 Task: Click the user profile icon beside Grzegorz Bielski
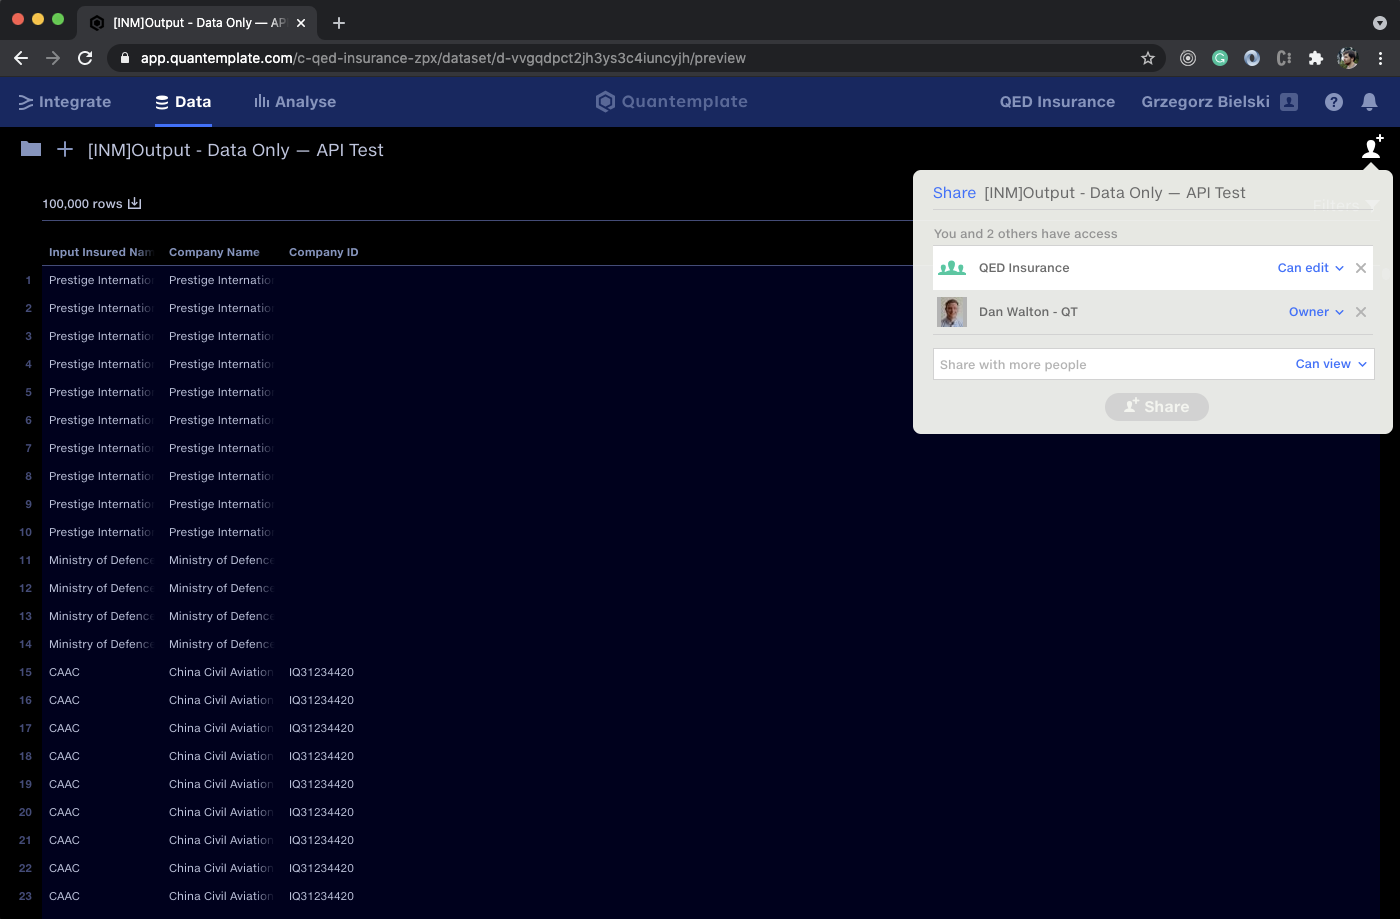click(1289, 102)
